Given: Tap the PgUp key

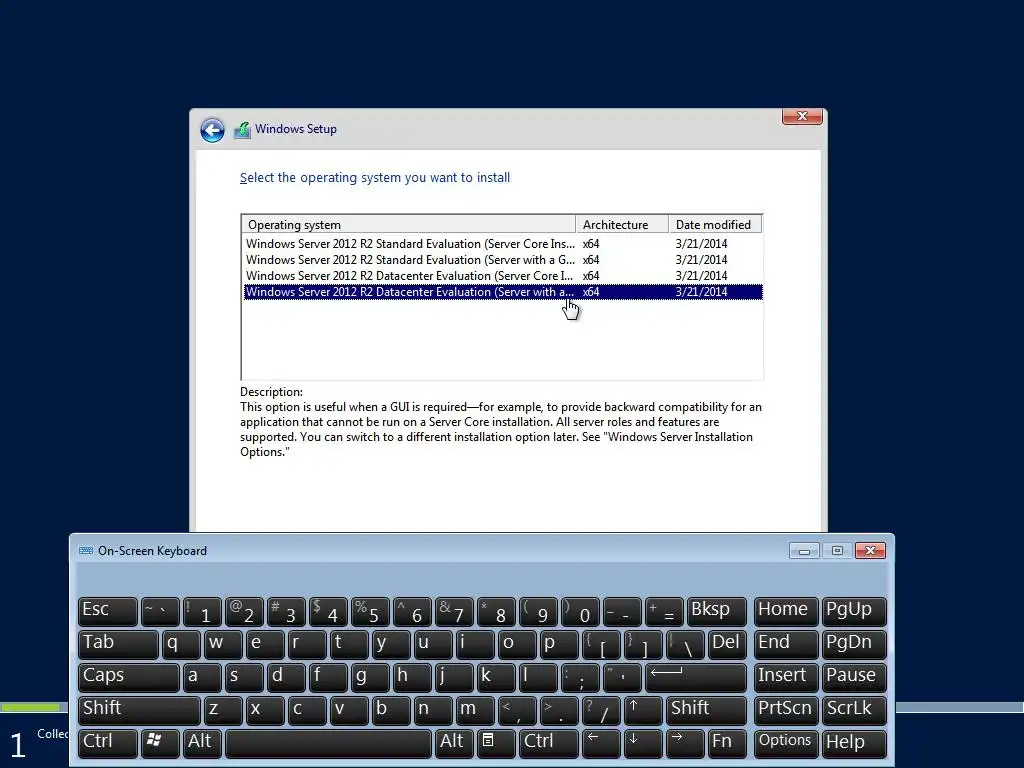Looking at the screenshot, I should 854,611.
